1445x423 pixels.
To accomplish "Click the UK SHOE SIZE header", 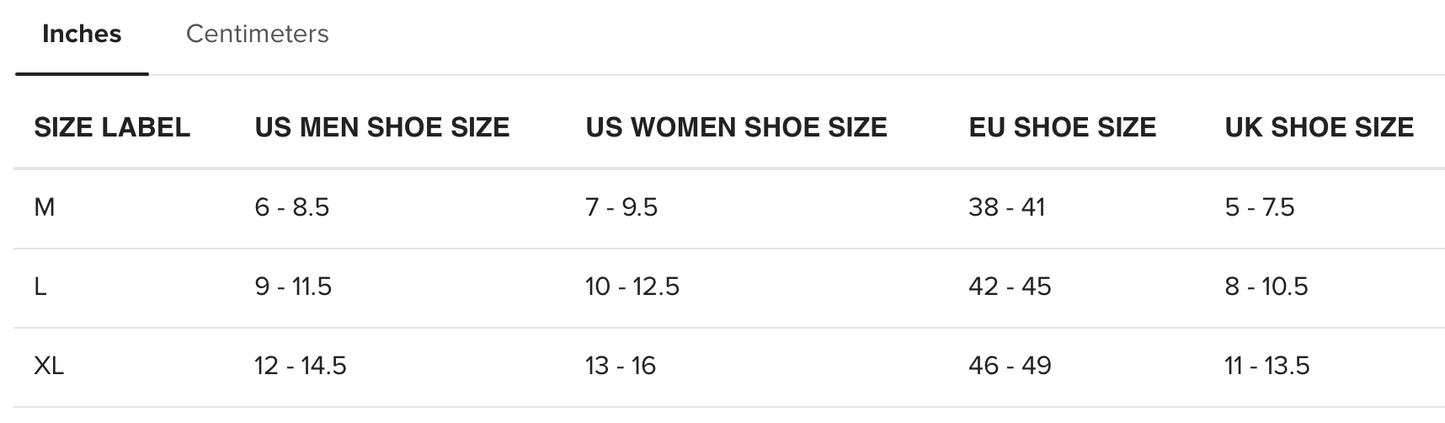I will (1319, 128).
